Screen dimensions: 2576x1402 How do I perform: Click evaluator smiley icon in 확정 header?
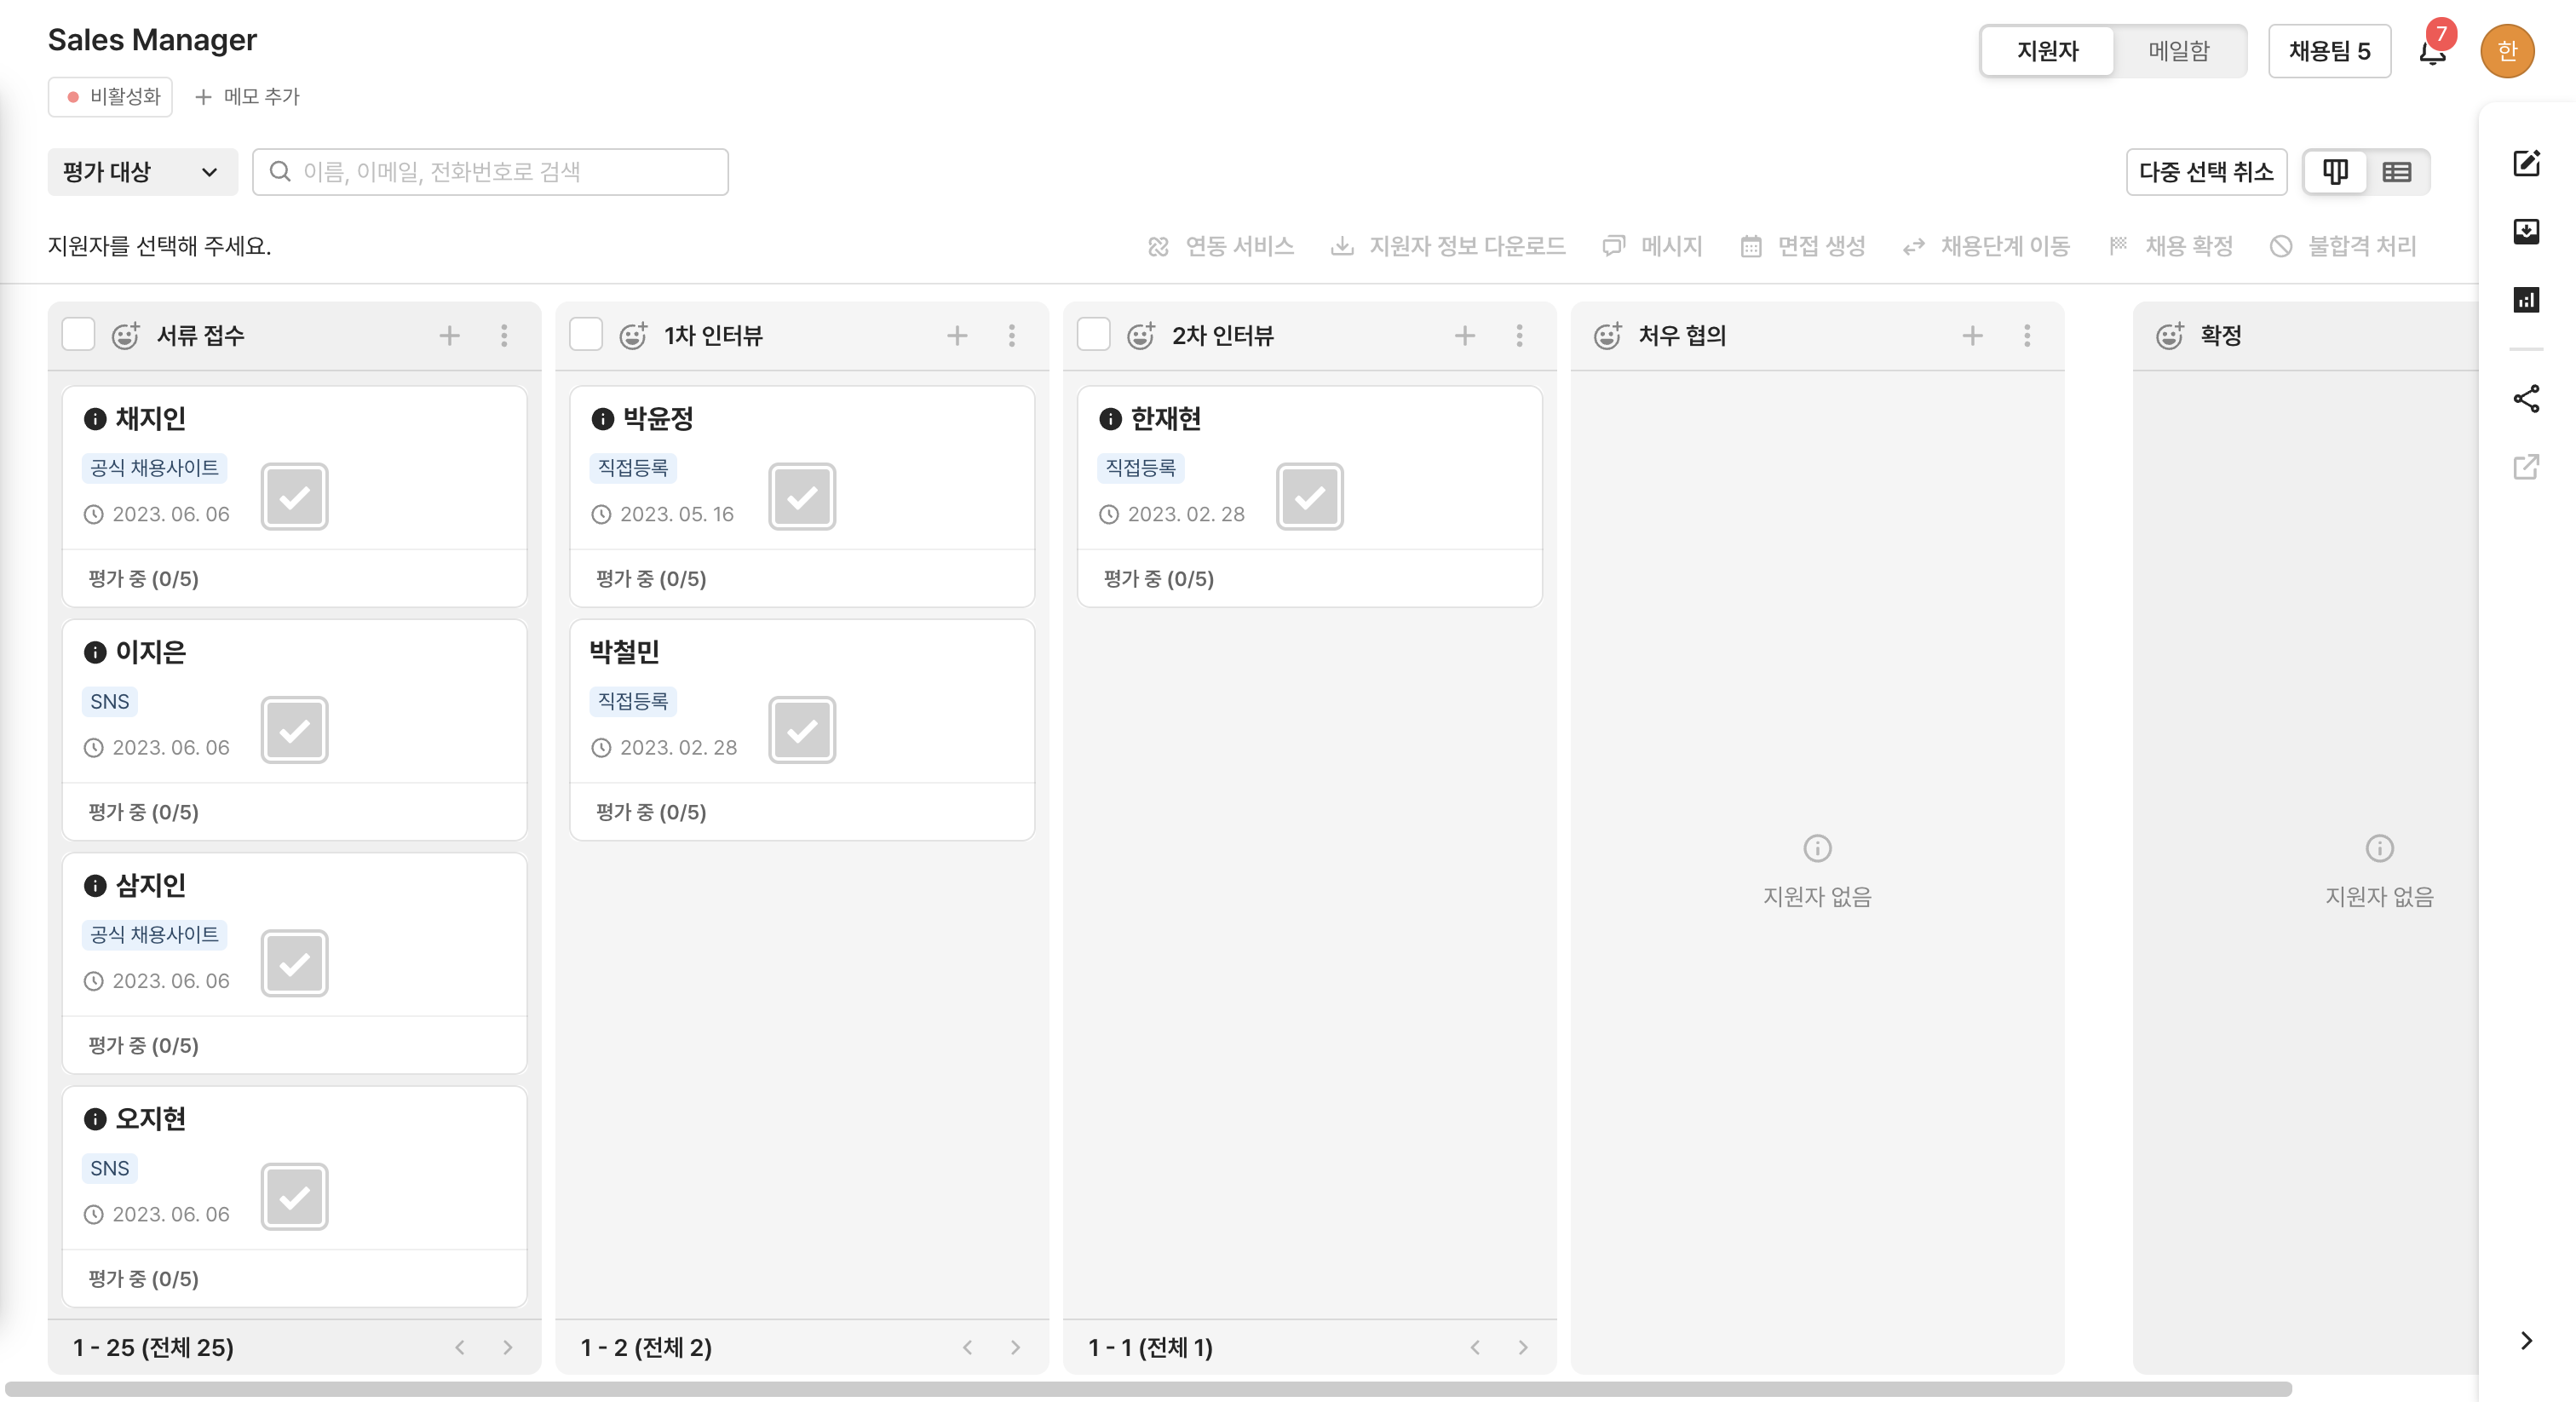click(2169, 335)
